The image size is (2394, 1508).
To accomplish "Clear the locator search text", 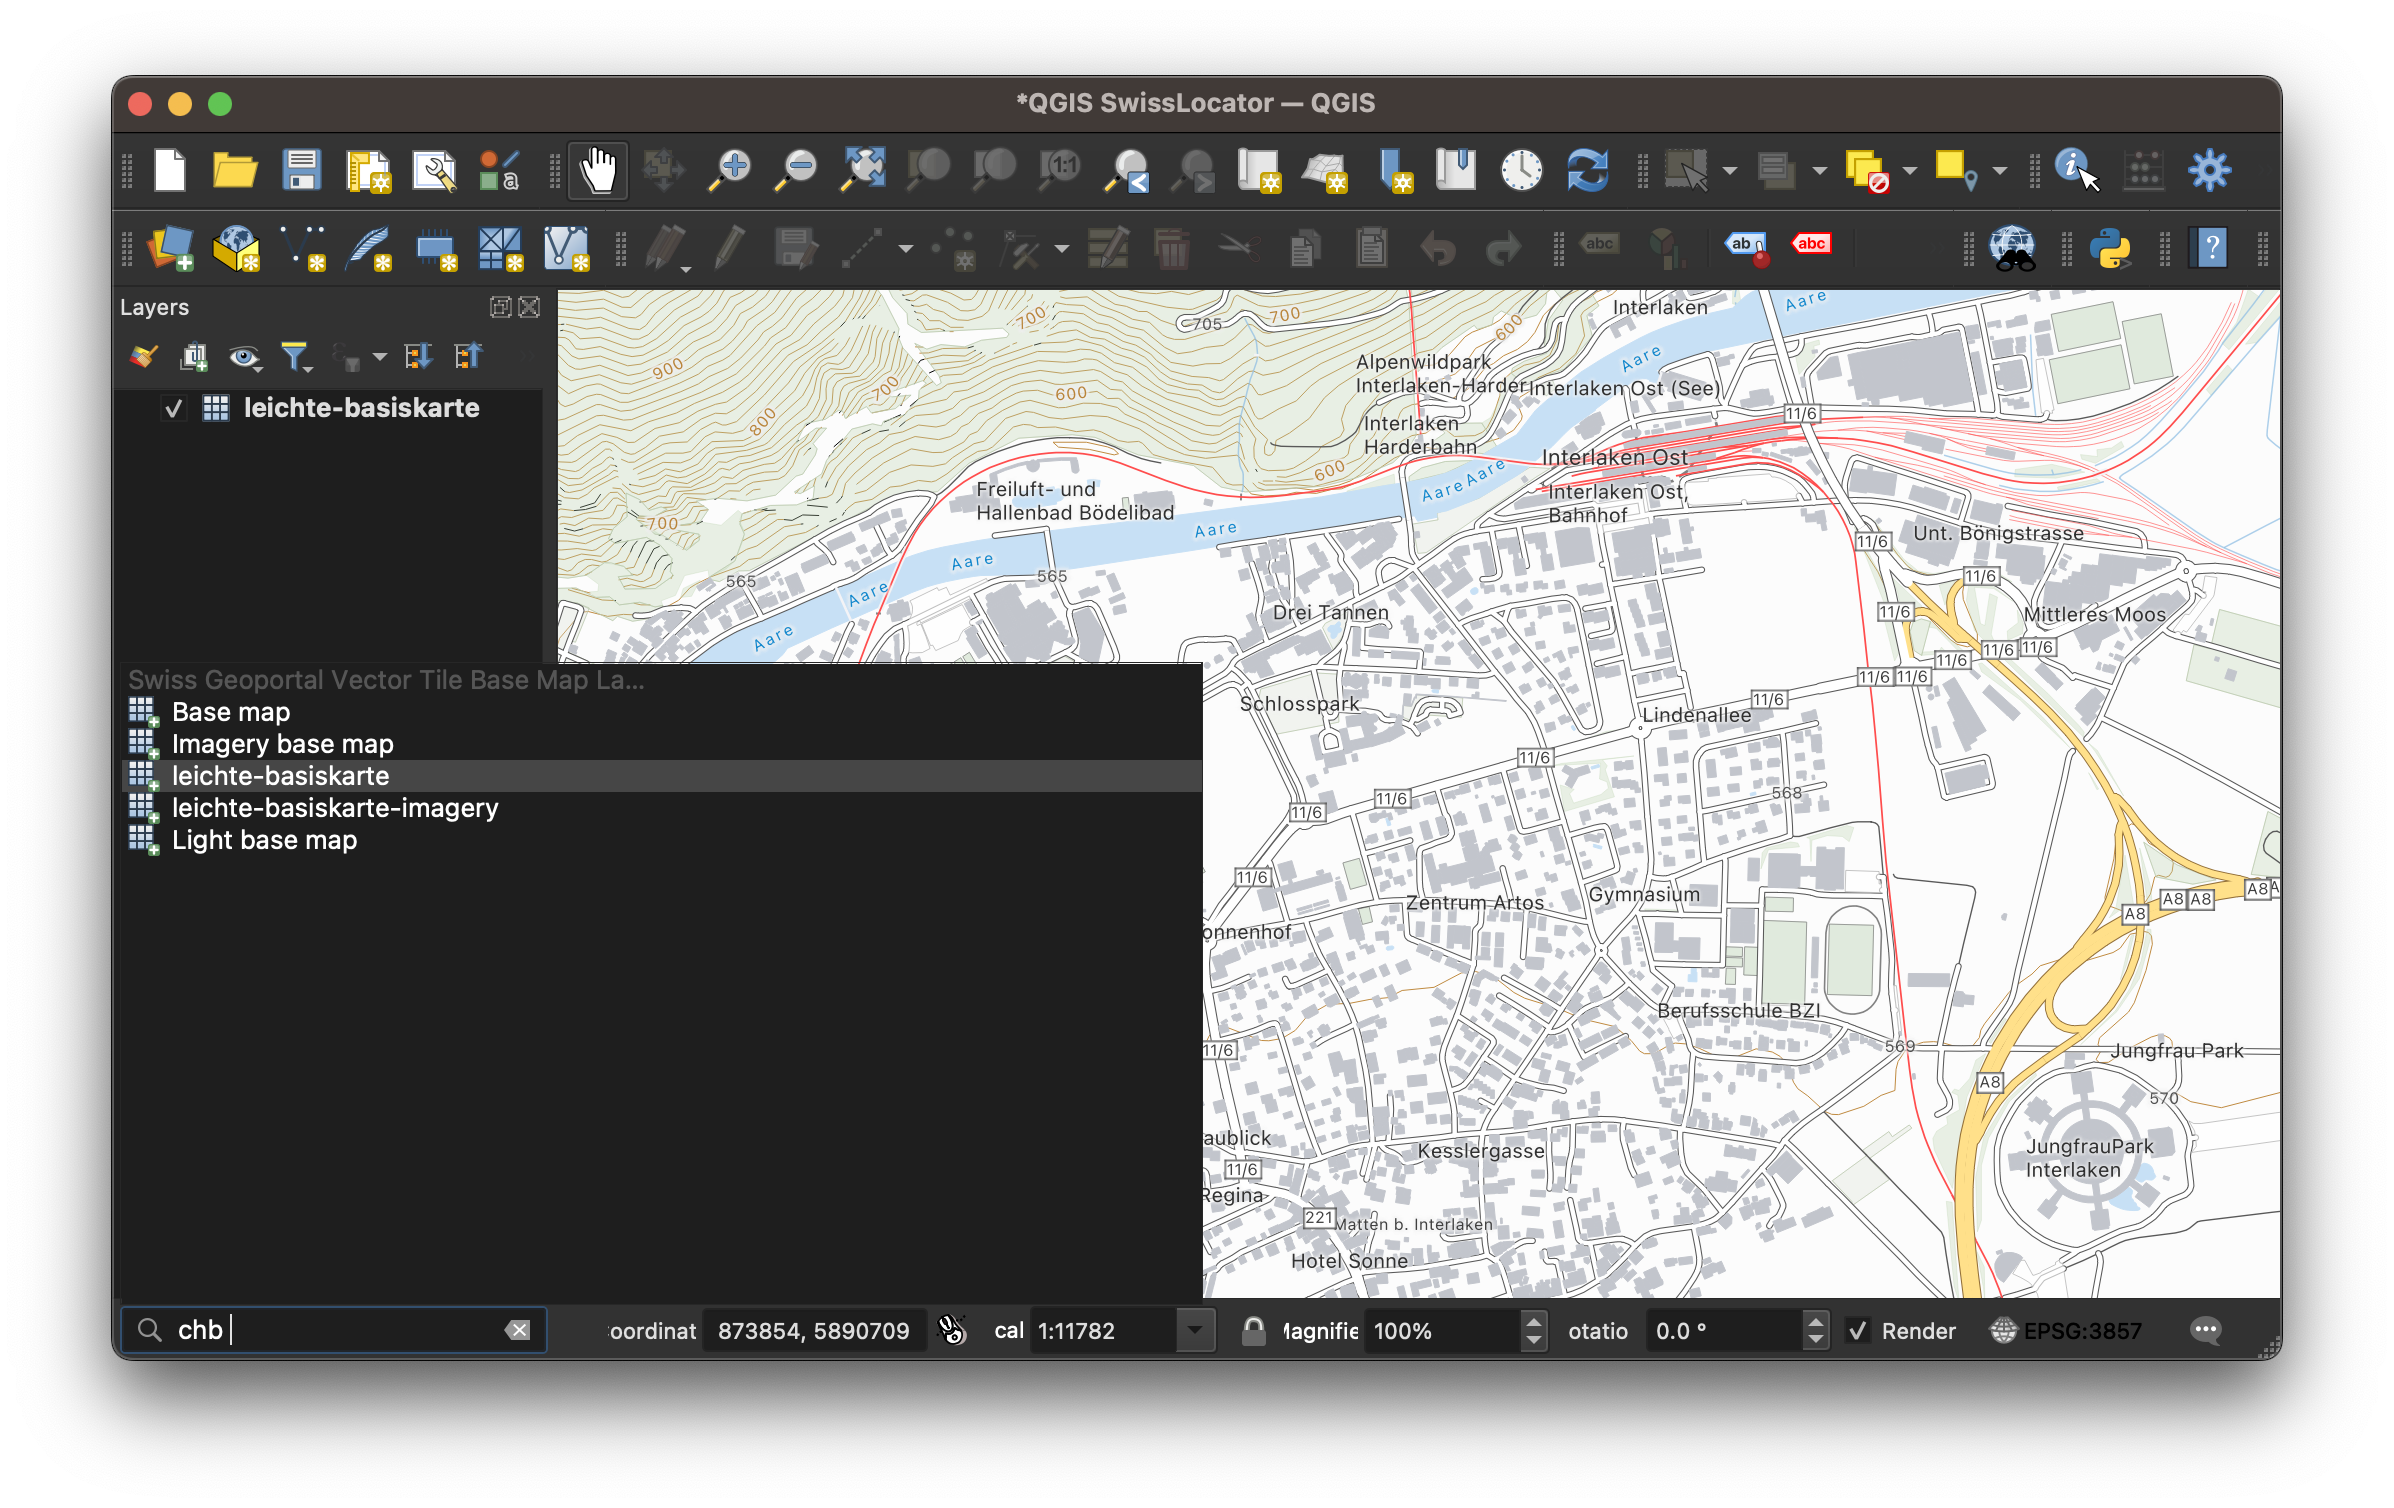I will point(517,1330).
